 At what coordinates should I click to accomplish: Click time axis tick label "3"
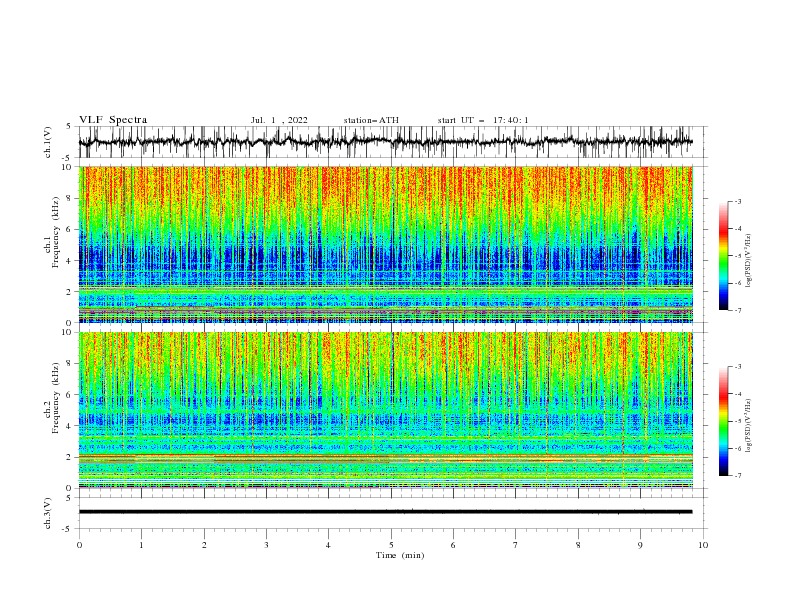point(266,545)
